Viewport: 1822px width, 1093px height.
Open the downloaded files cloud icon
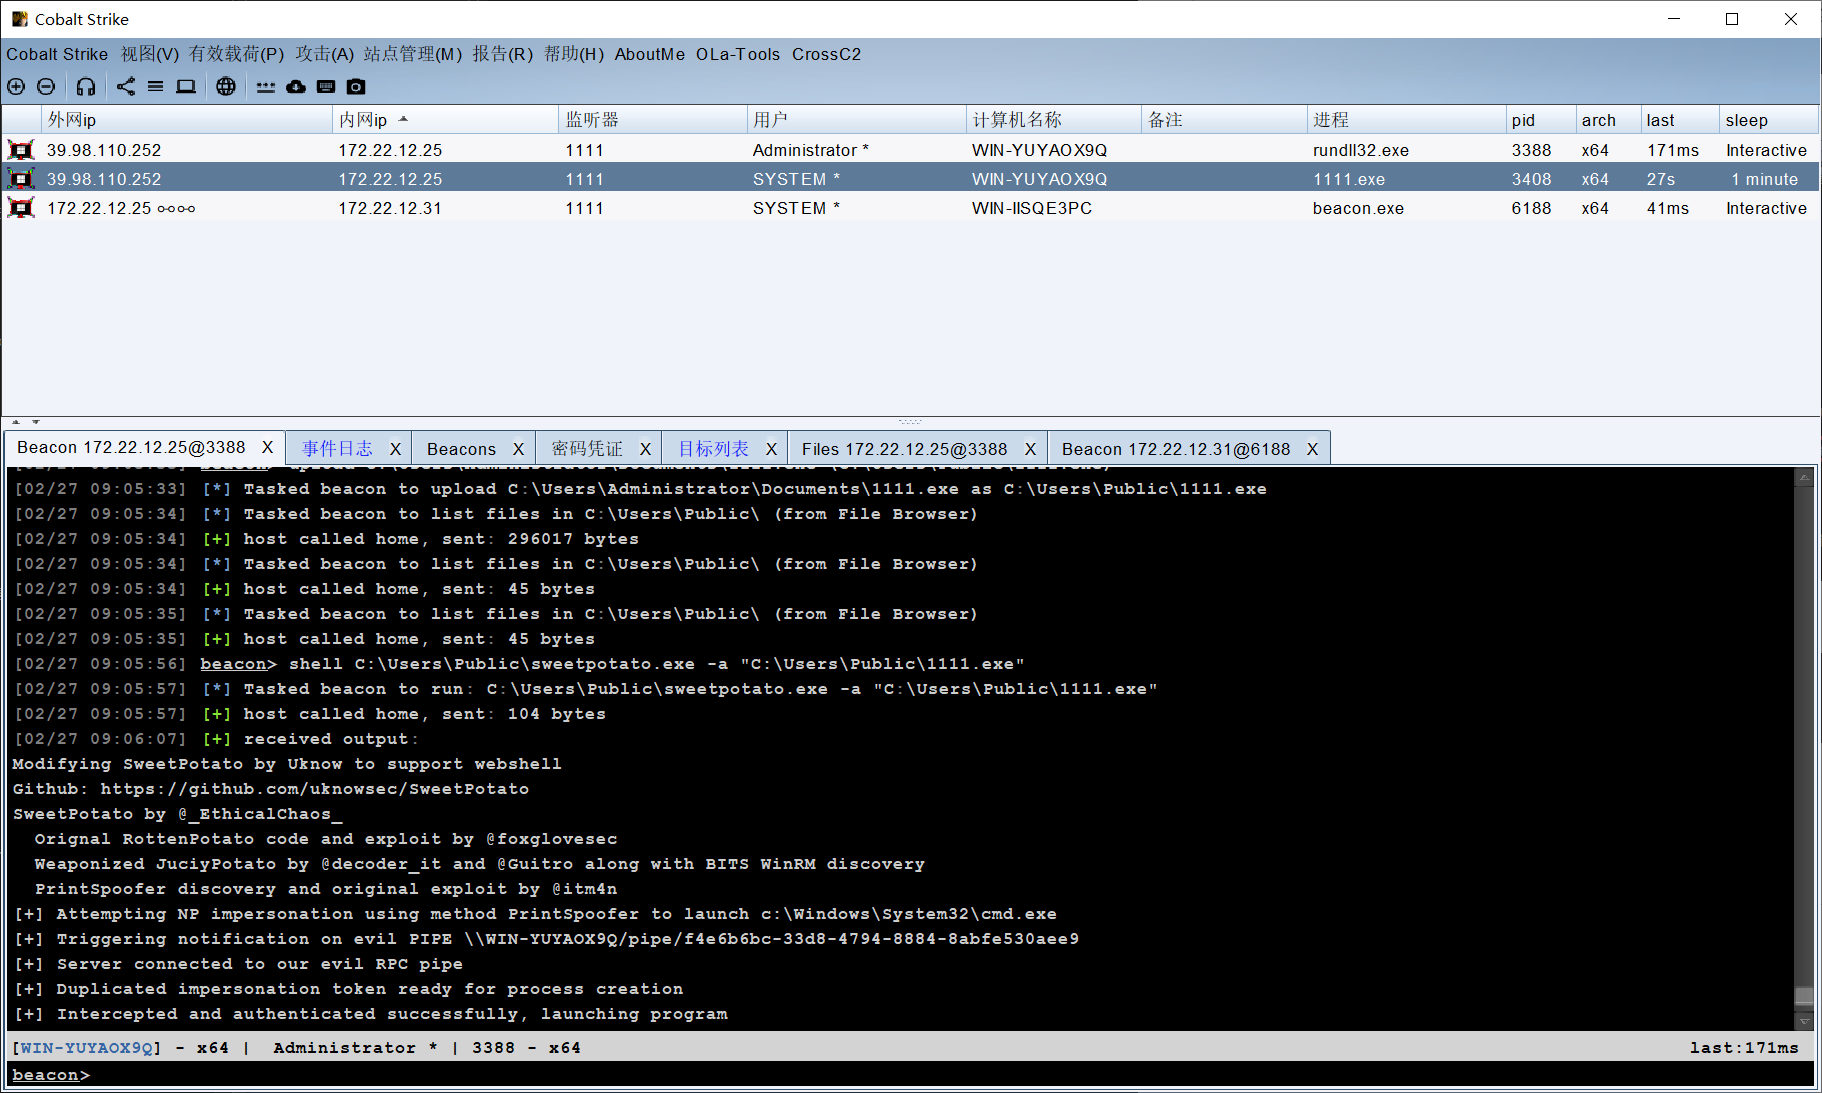point(295,87)
